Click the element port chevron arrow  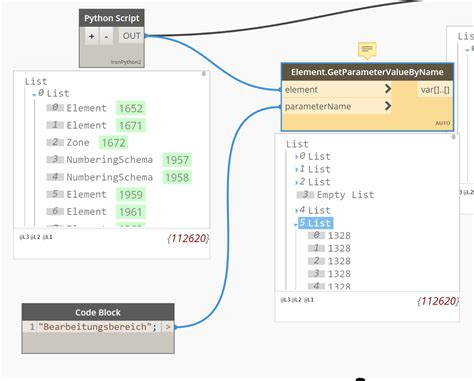pos(388,89)
